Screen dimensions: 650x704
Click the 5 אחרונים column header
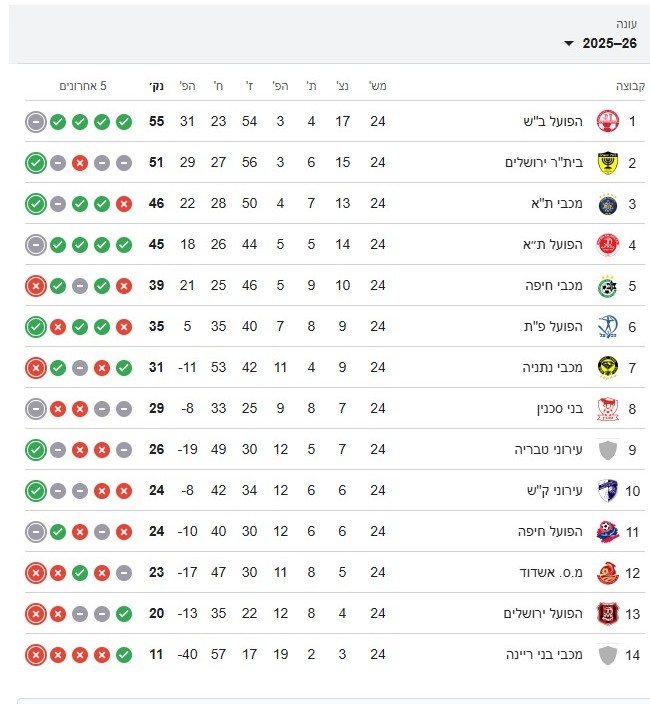point(84,86)
